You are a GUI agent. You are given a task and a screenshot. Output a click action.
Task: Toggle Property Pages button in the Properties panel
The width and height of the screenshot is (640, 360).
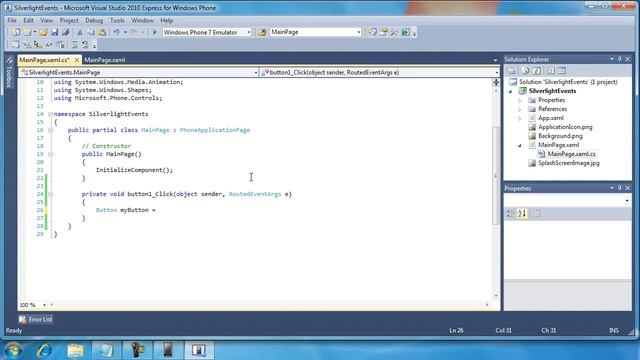pyautogui.click(x=537, y=213)
